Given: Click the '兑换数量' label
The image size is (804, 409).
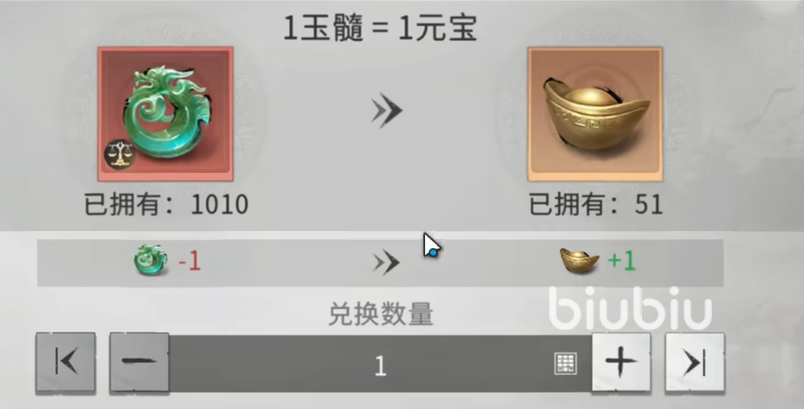Looking at the screenshot, I should pos(380,314).
